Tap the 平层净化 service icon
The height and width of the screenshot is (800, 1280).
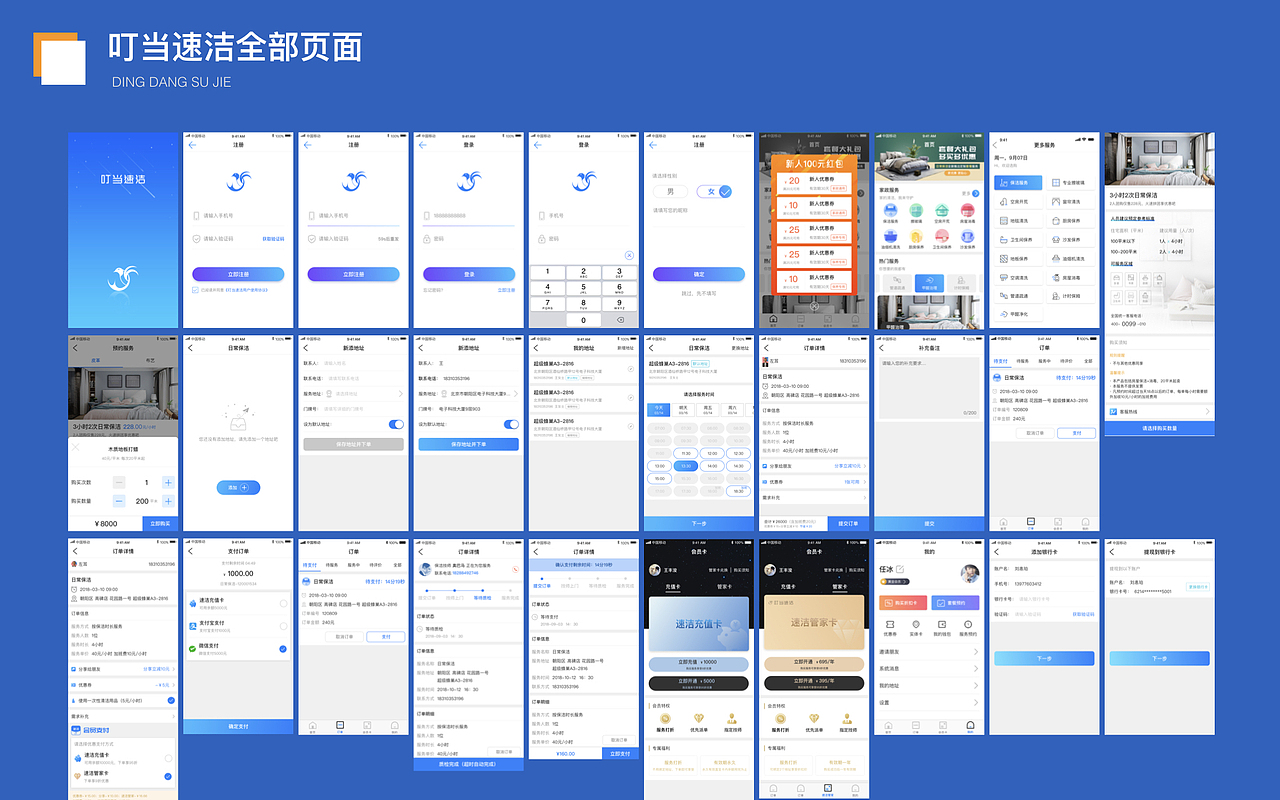(x=929, y=281)
